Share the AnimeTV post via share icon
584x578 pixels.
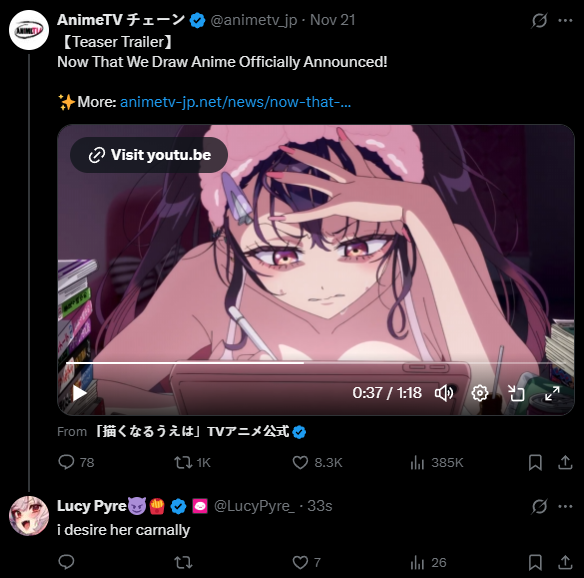(x=565, y=462)
